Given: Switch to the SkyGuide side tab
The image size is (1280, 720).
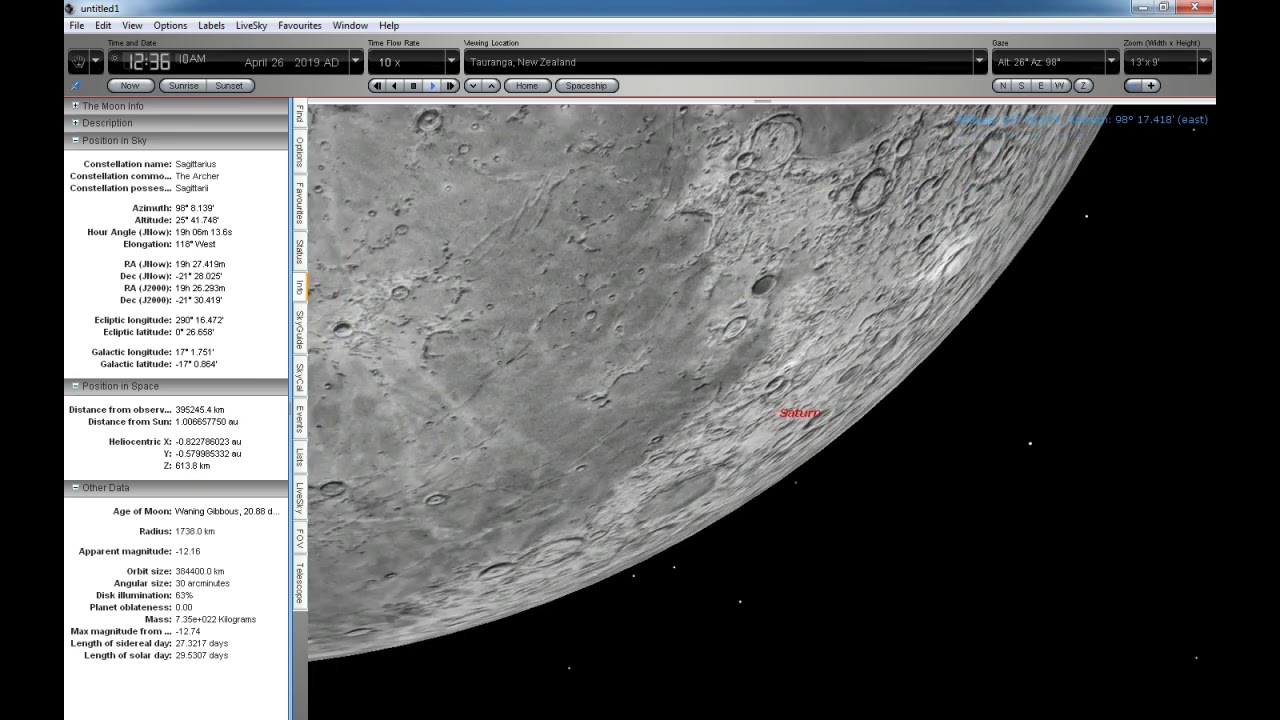Looking at the screenshot, I should (x=299, y=330).
